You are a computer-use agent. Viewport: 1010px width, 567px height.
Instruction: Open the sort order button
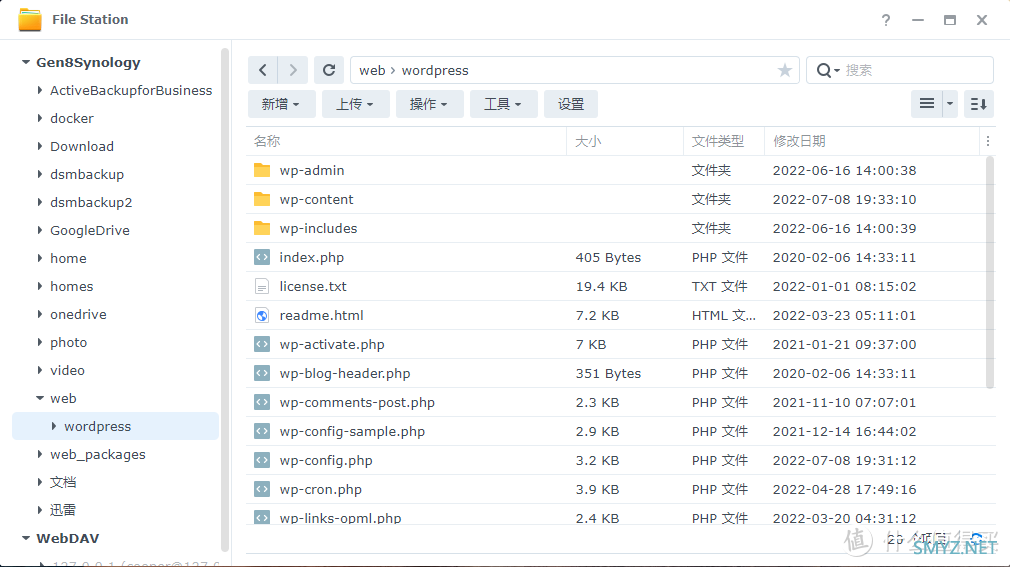(x=978, y=104)
